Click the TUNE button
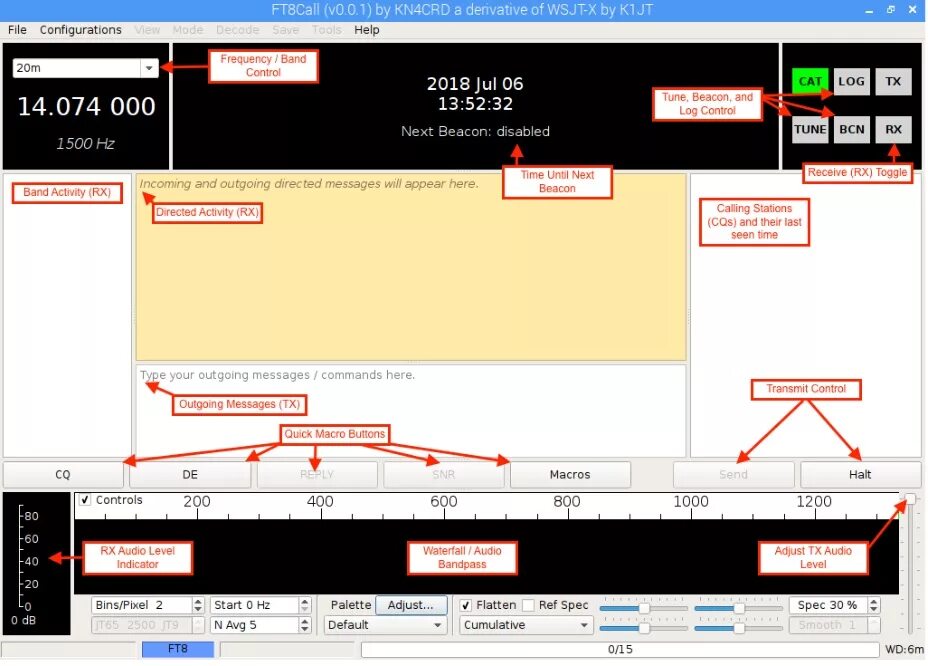This screenshot has width=928, height=666. [x=810, y=130]
